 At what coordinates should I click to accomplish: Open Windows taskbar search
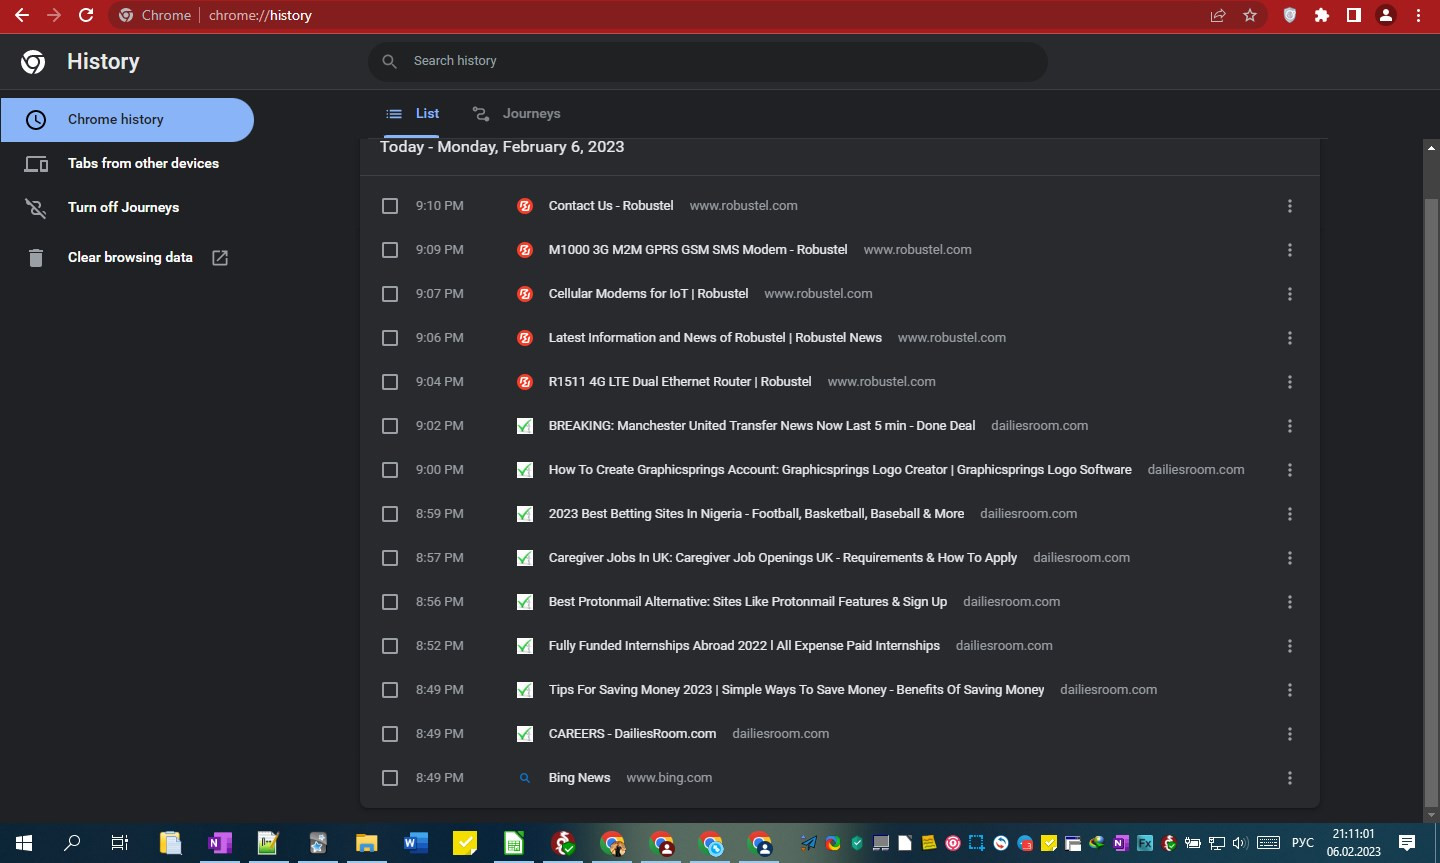pos(72,843)
